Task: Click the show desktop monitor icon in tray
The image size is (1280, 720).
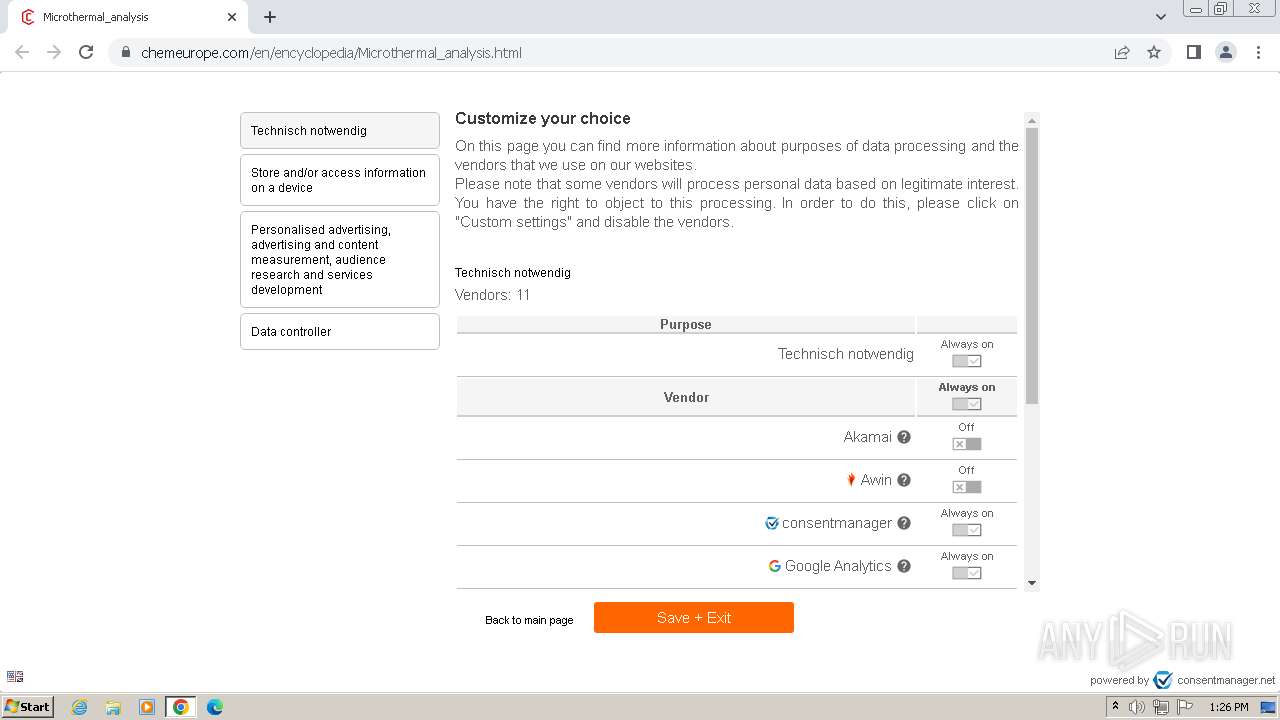Action: [x=1268, y=707]
